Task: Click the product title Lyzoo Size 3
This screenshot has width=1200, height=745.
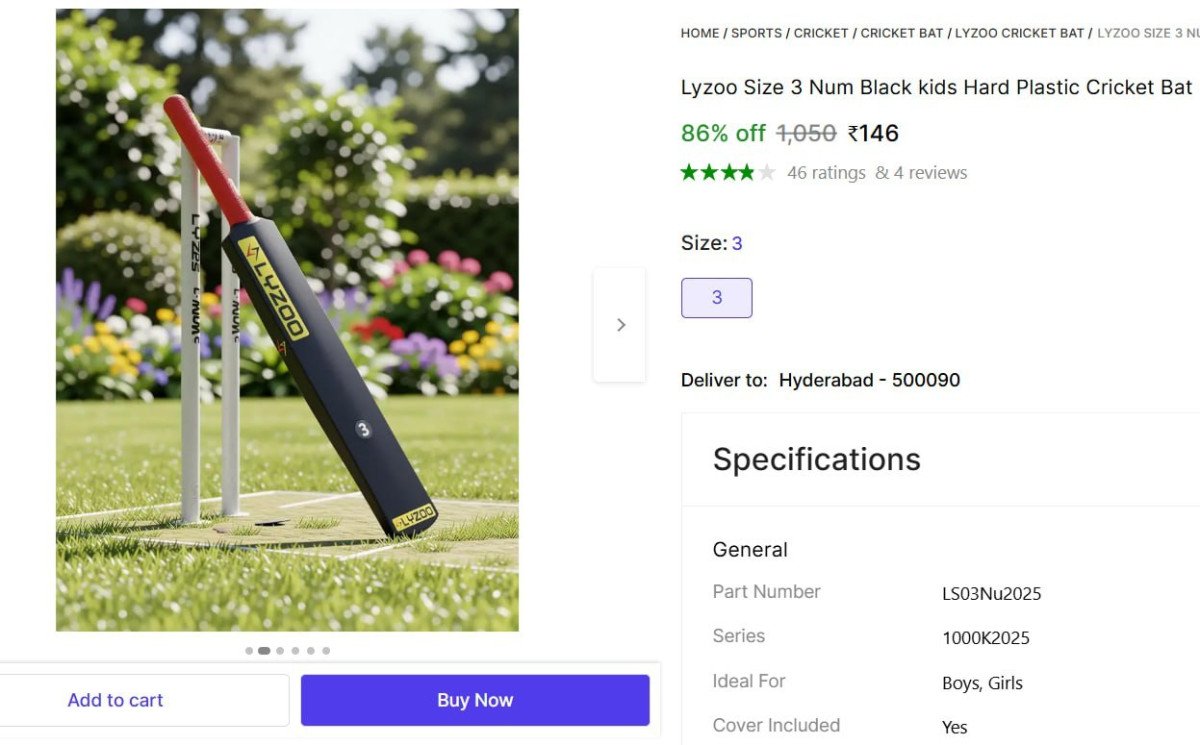Action: pos(935,87)
